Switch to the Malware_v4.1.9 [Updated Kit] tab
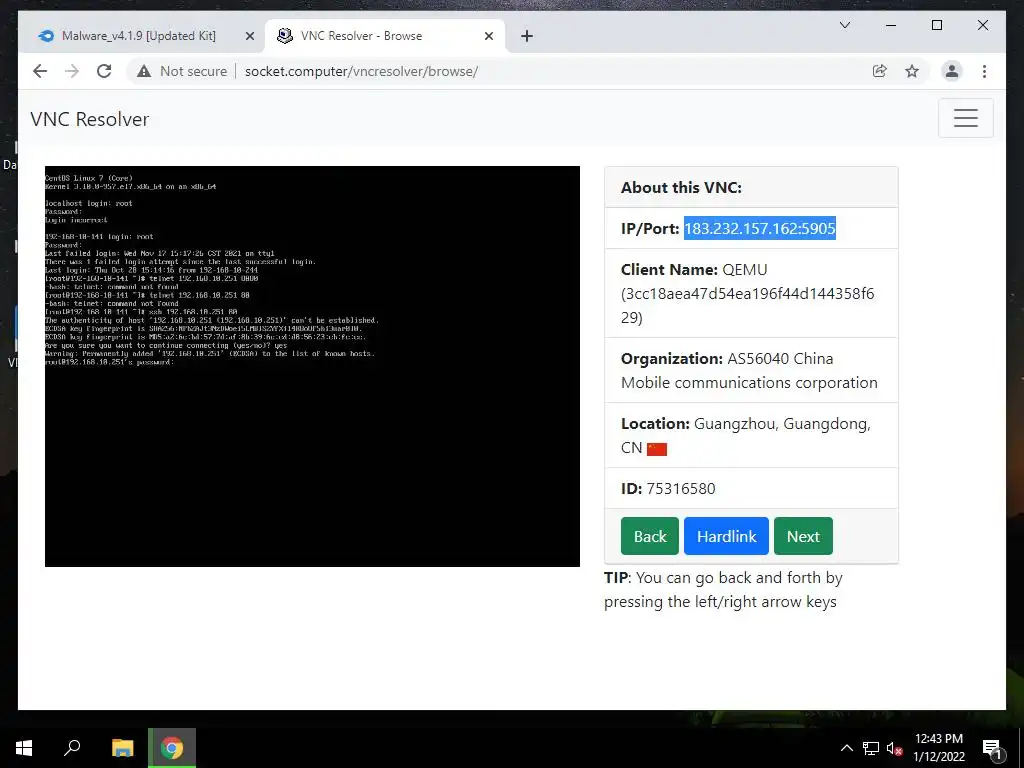 pyautogui.click(x=138, y=36)
